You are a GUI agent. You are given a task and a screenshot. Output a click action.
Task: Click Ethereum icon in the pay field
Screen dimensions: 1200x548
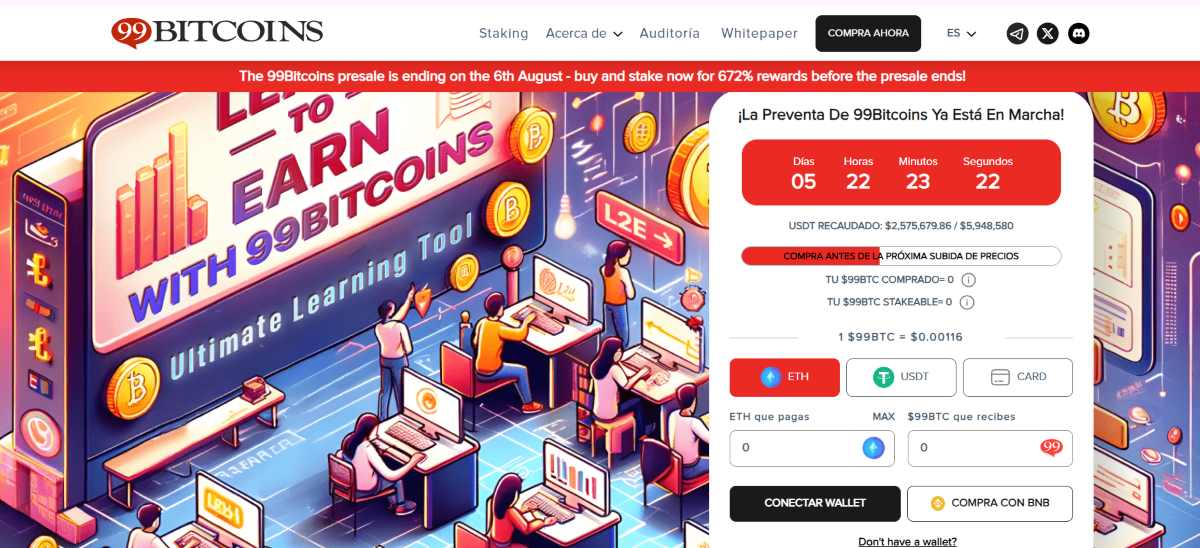pos(874,448)
